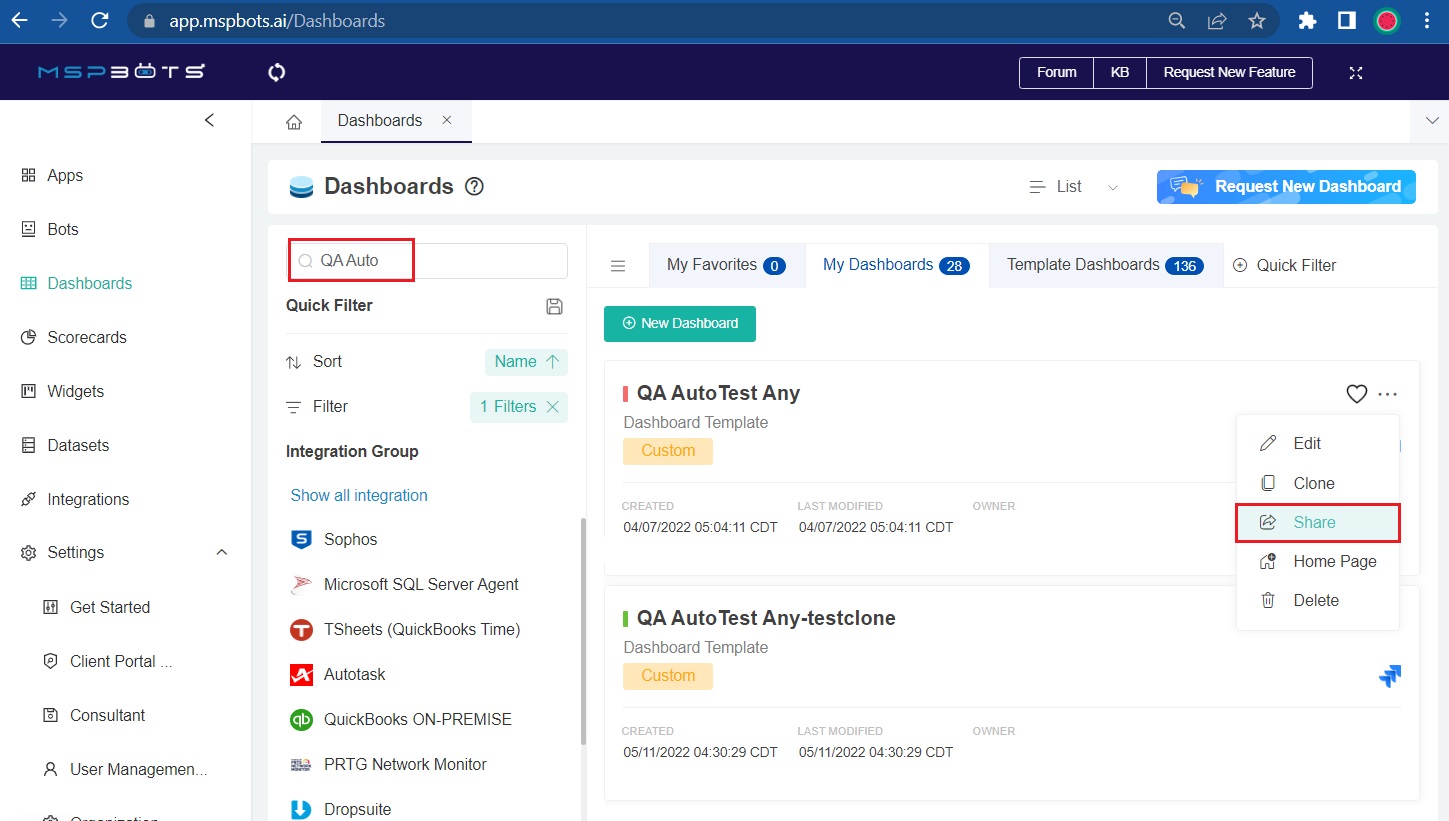Go to the Datasets section
Image resolution: width=1449 pixels, height=821 pixels.
click(x=76, y=445)
